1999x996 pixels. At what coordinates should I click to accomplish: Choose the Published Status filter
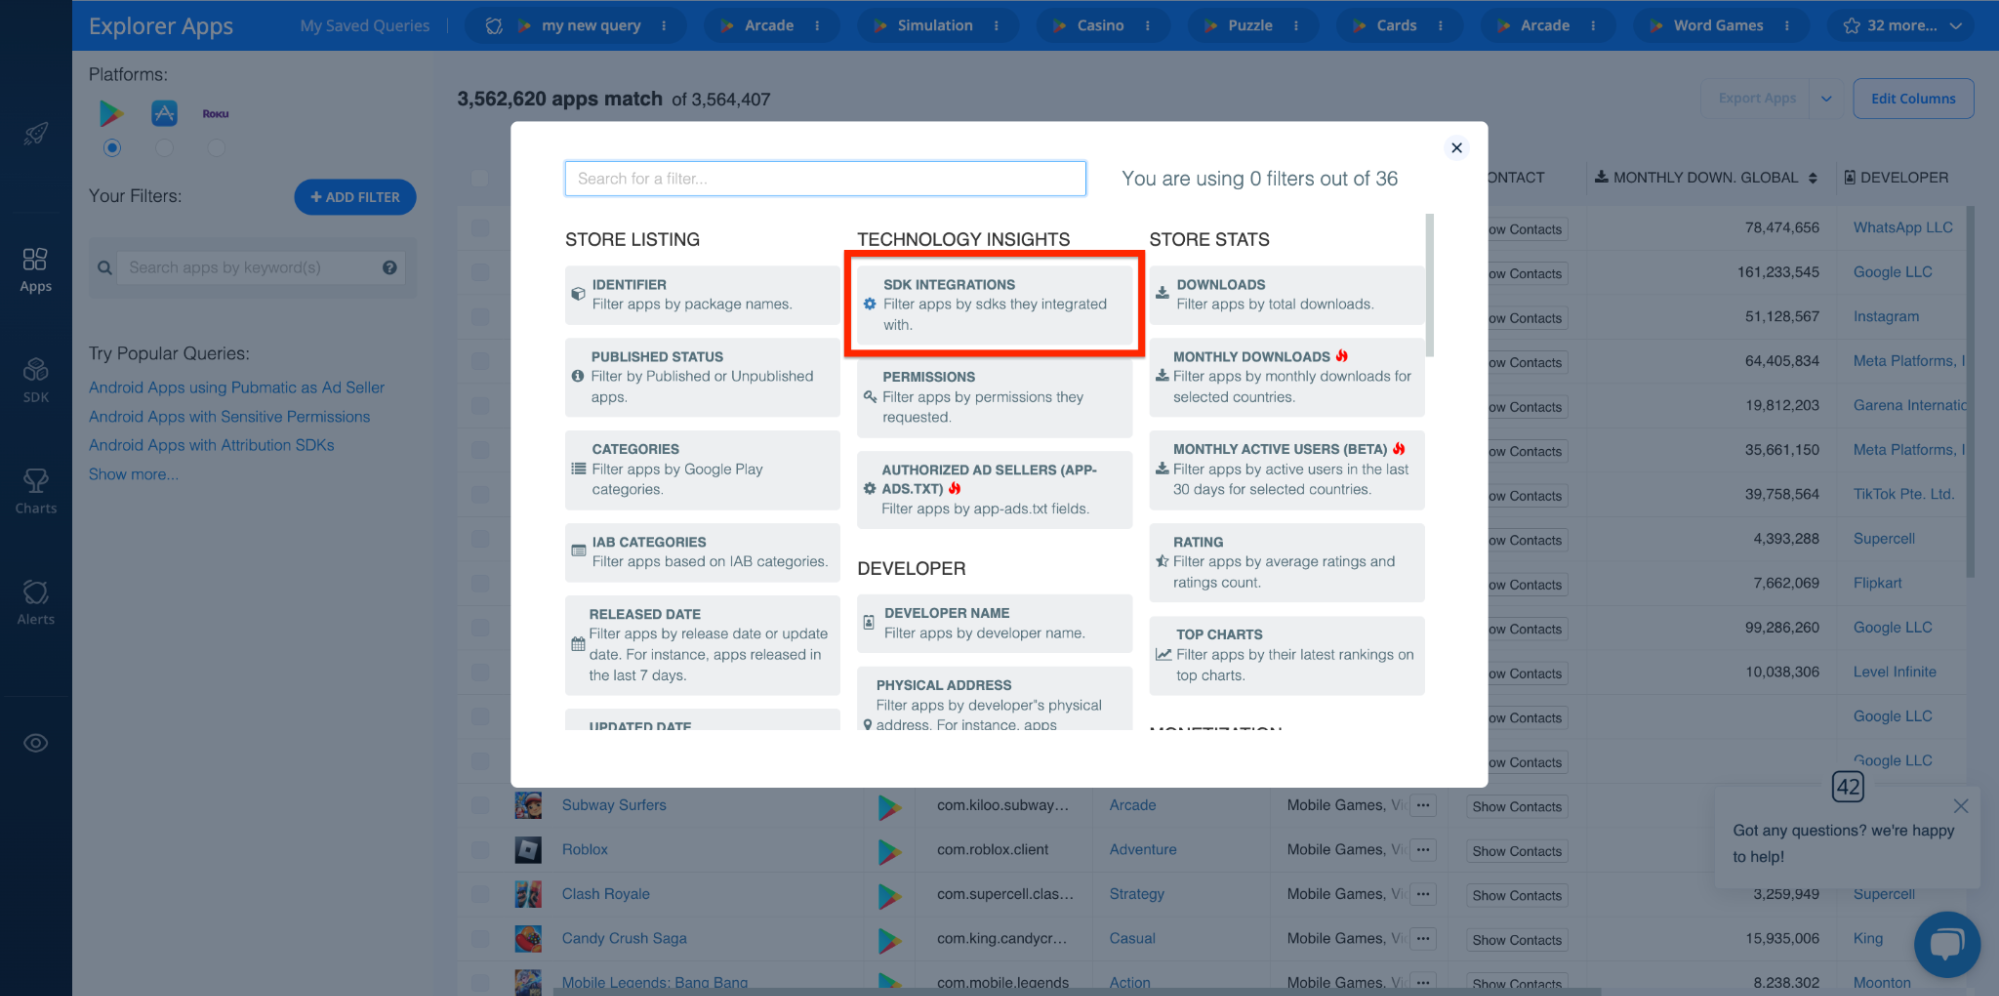[x=702, y=377]
